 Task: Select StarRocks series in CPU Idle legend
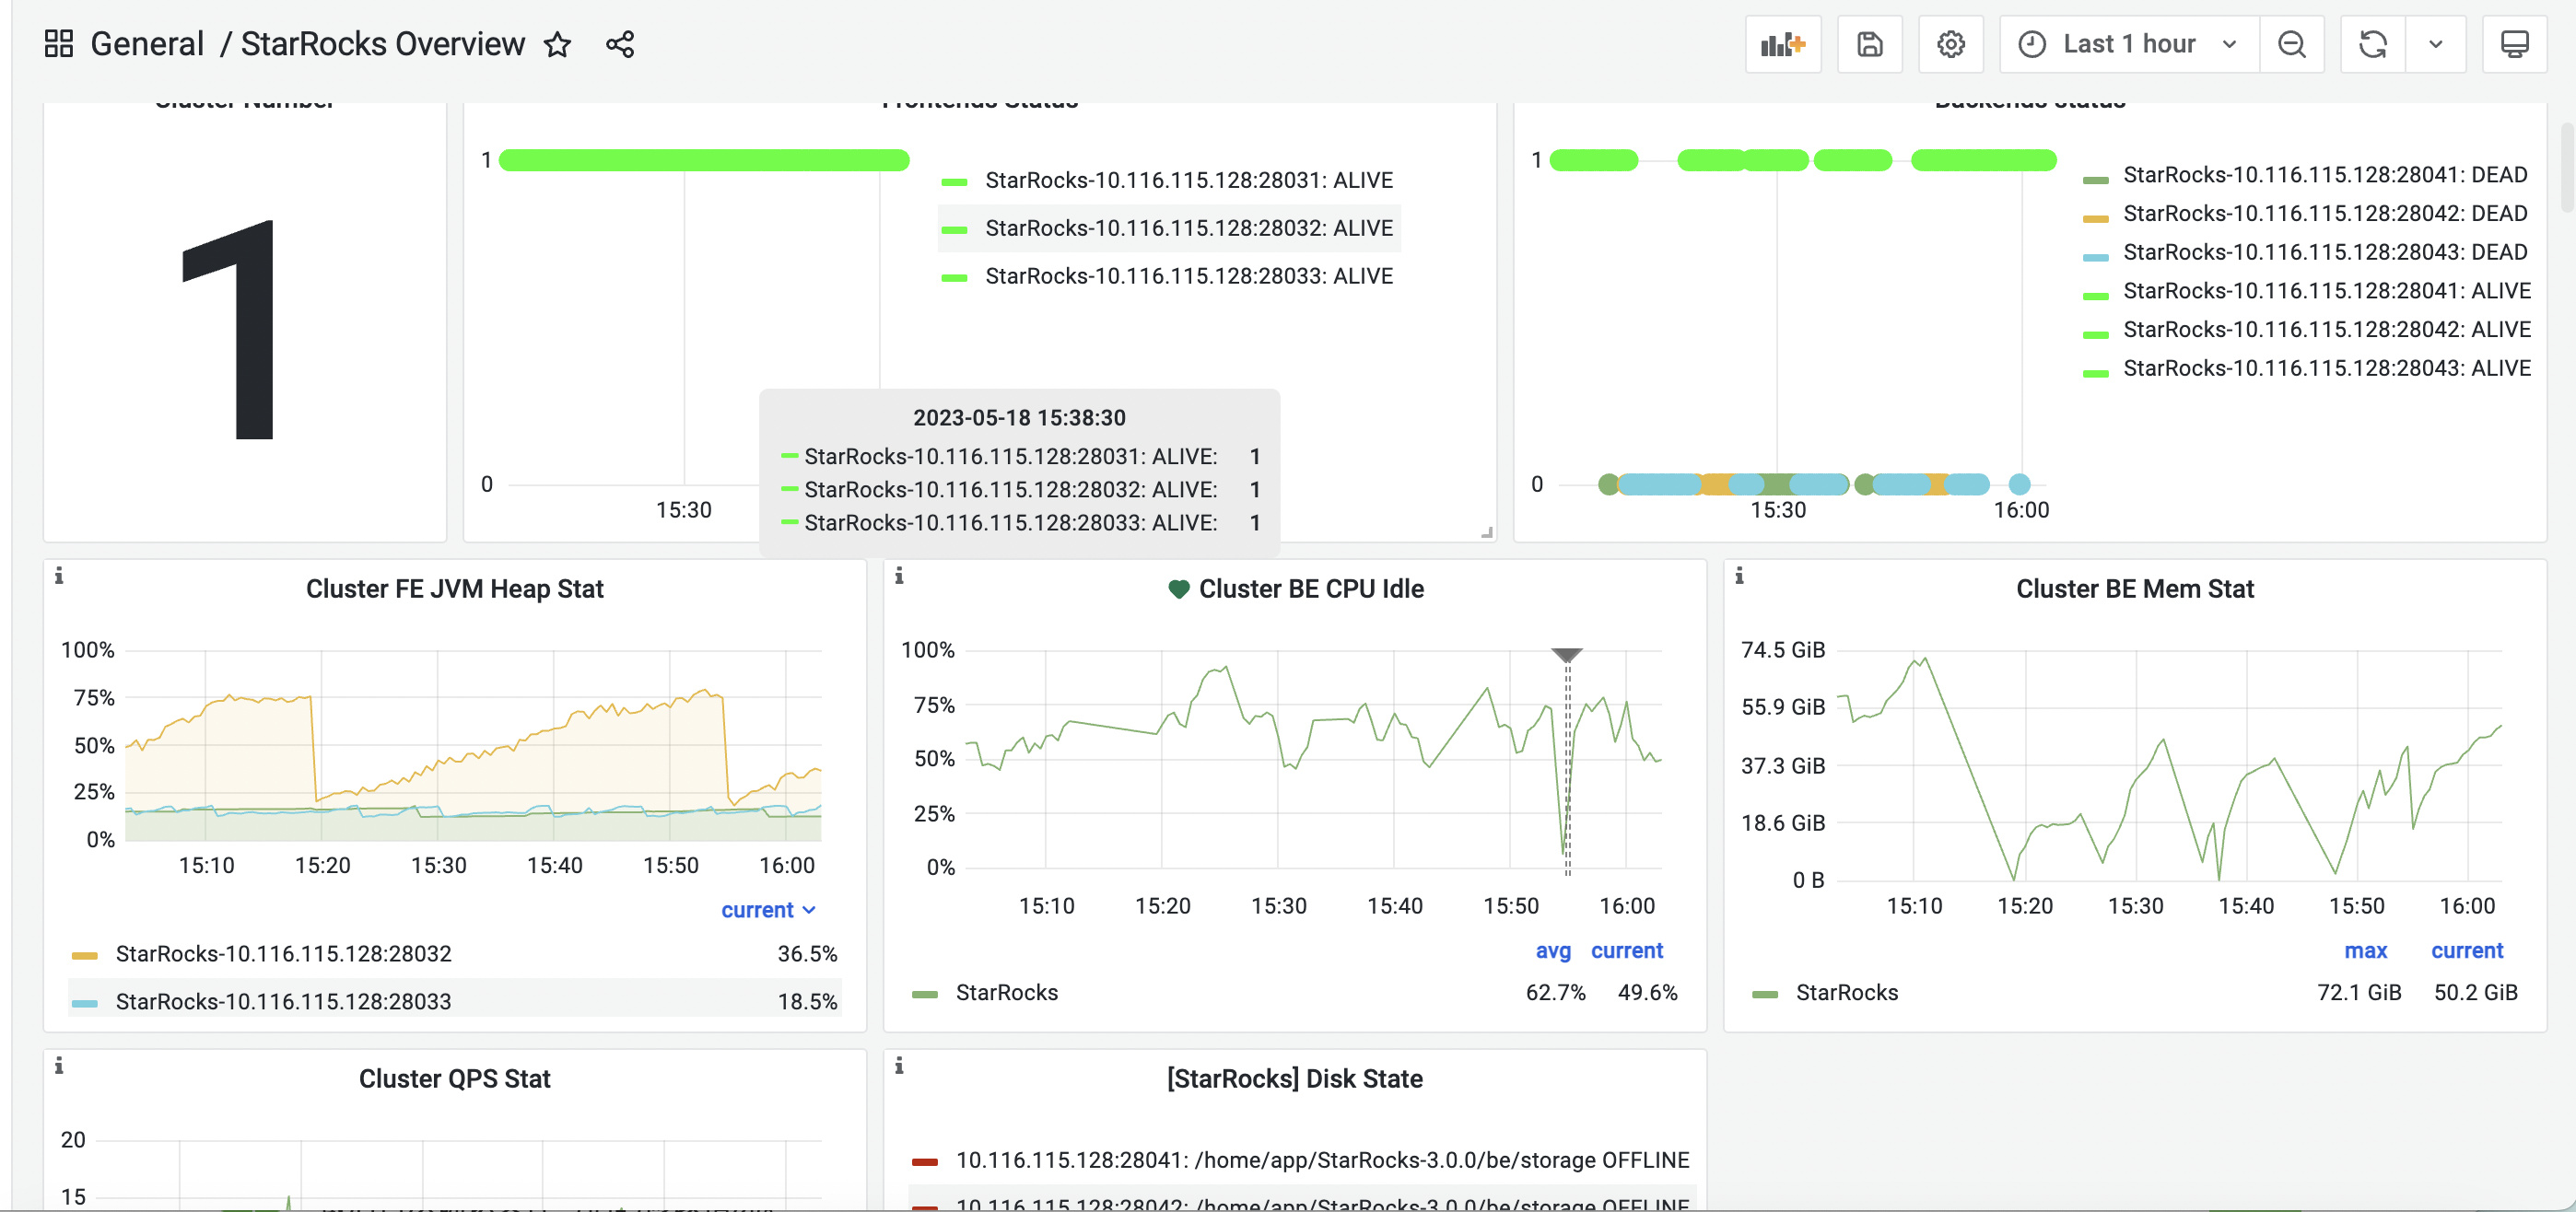1006,992
